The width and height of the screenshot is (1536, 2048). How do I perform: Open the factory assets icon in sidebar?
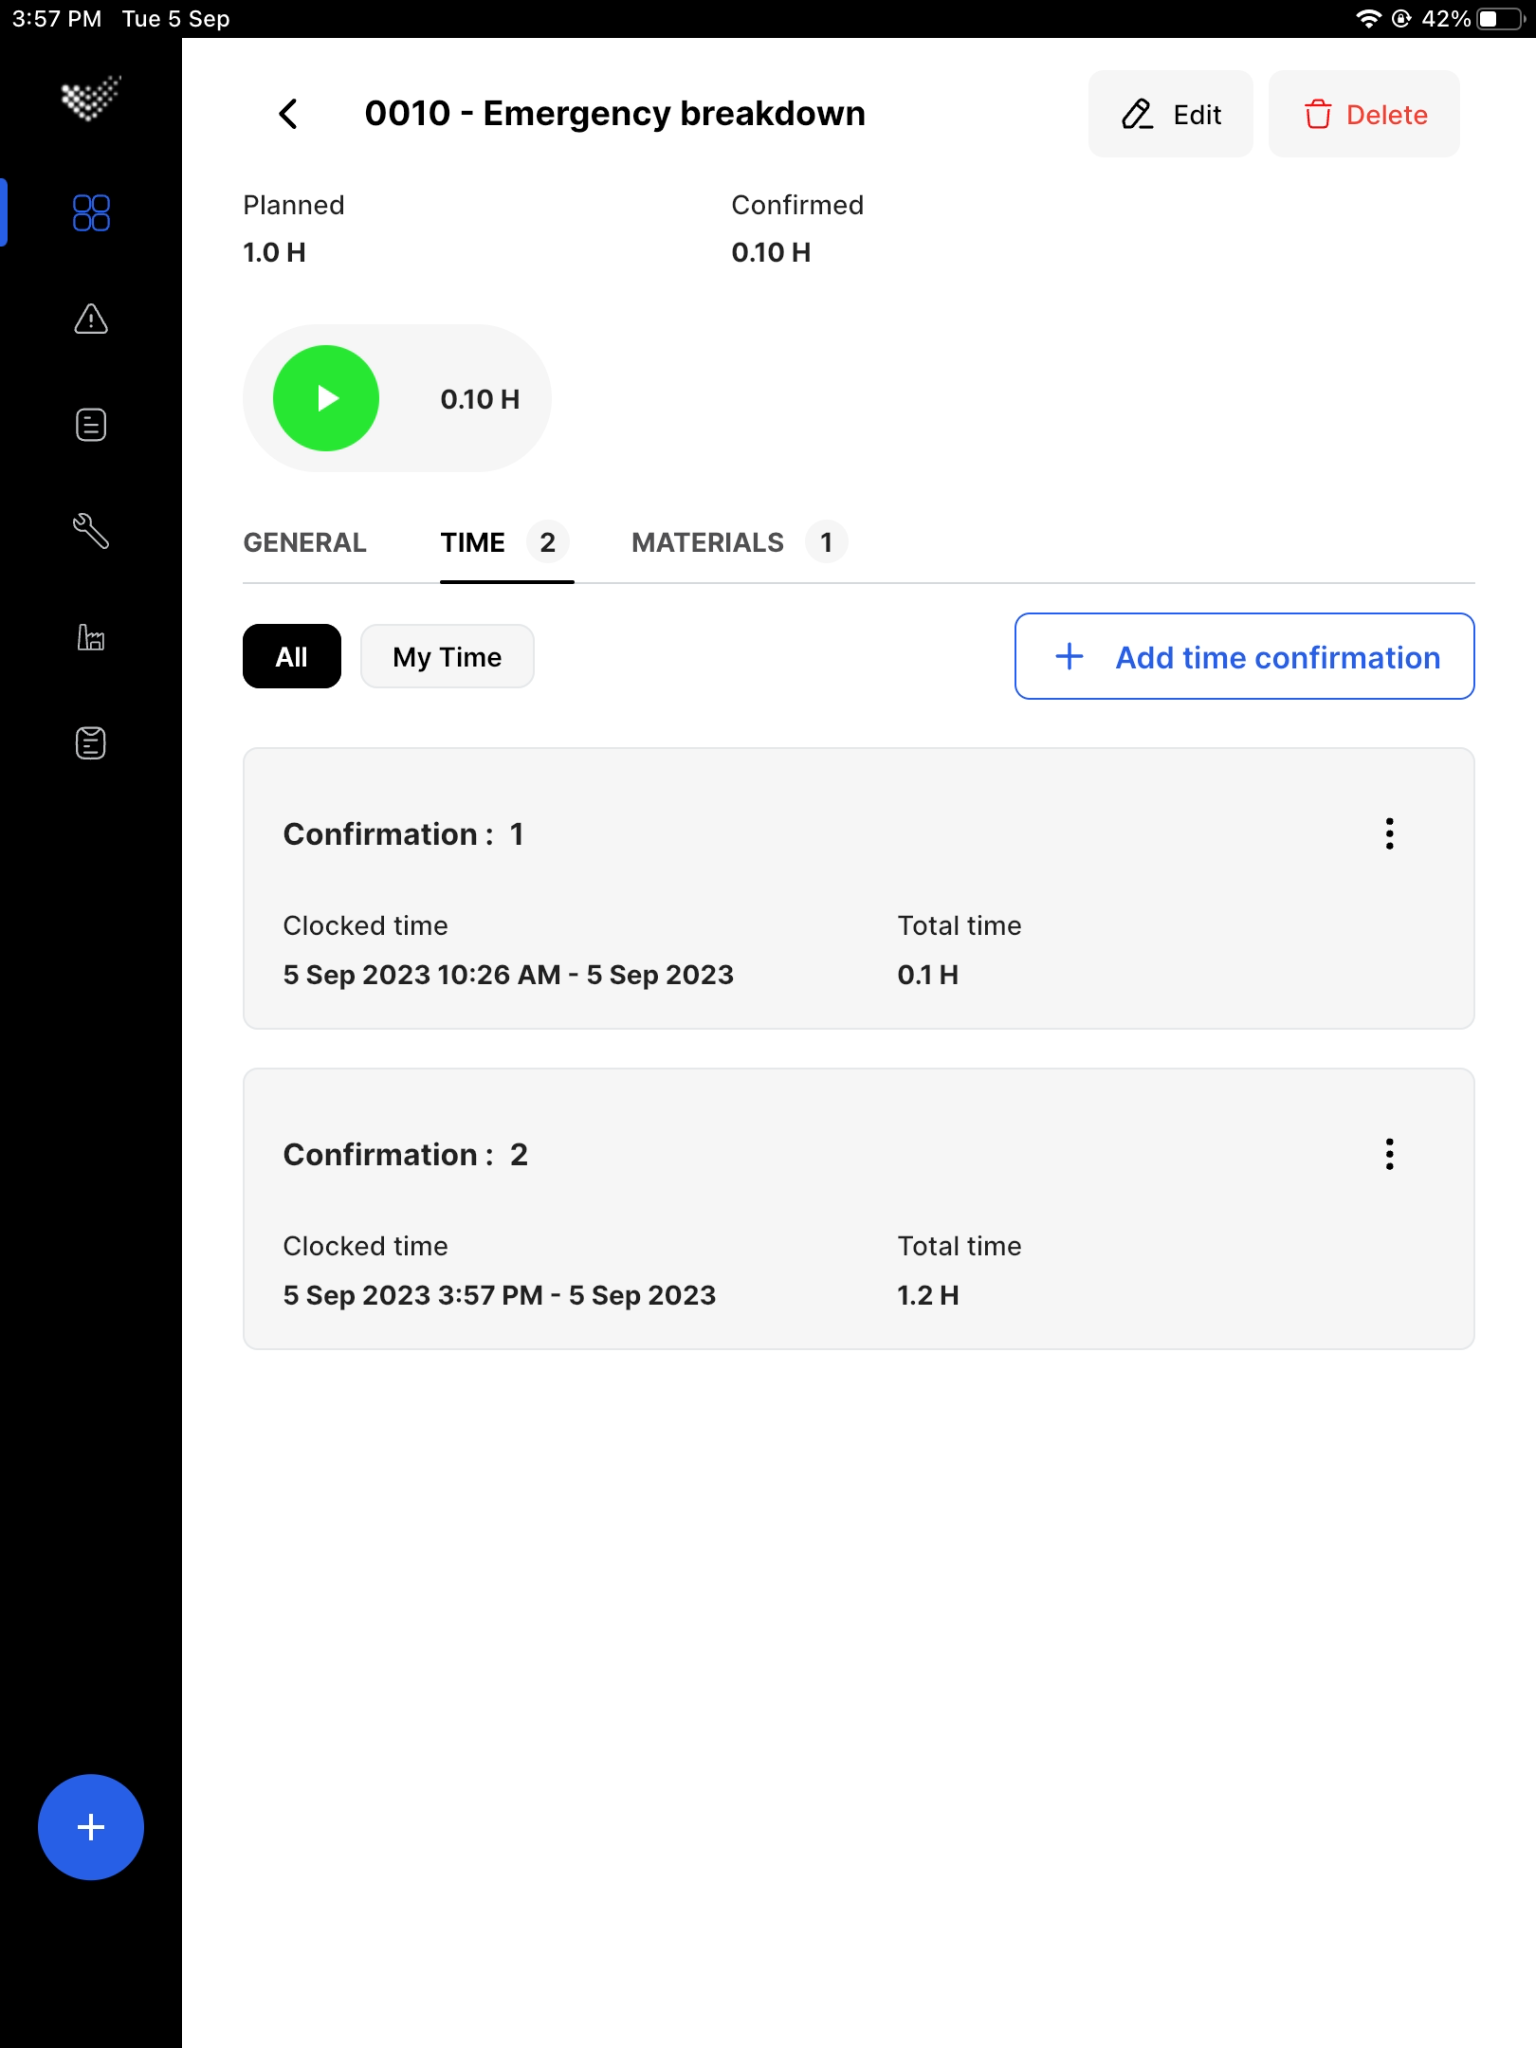[x=91, y=637]
